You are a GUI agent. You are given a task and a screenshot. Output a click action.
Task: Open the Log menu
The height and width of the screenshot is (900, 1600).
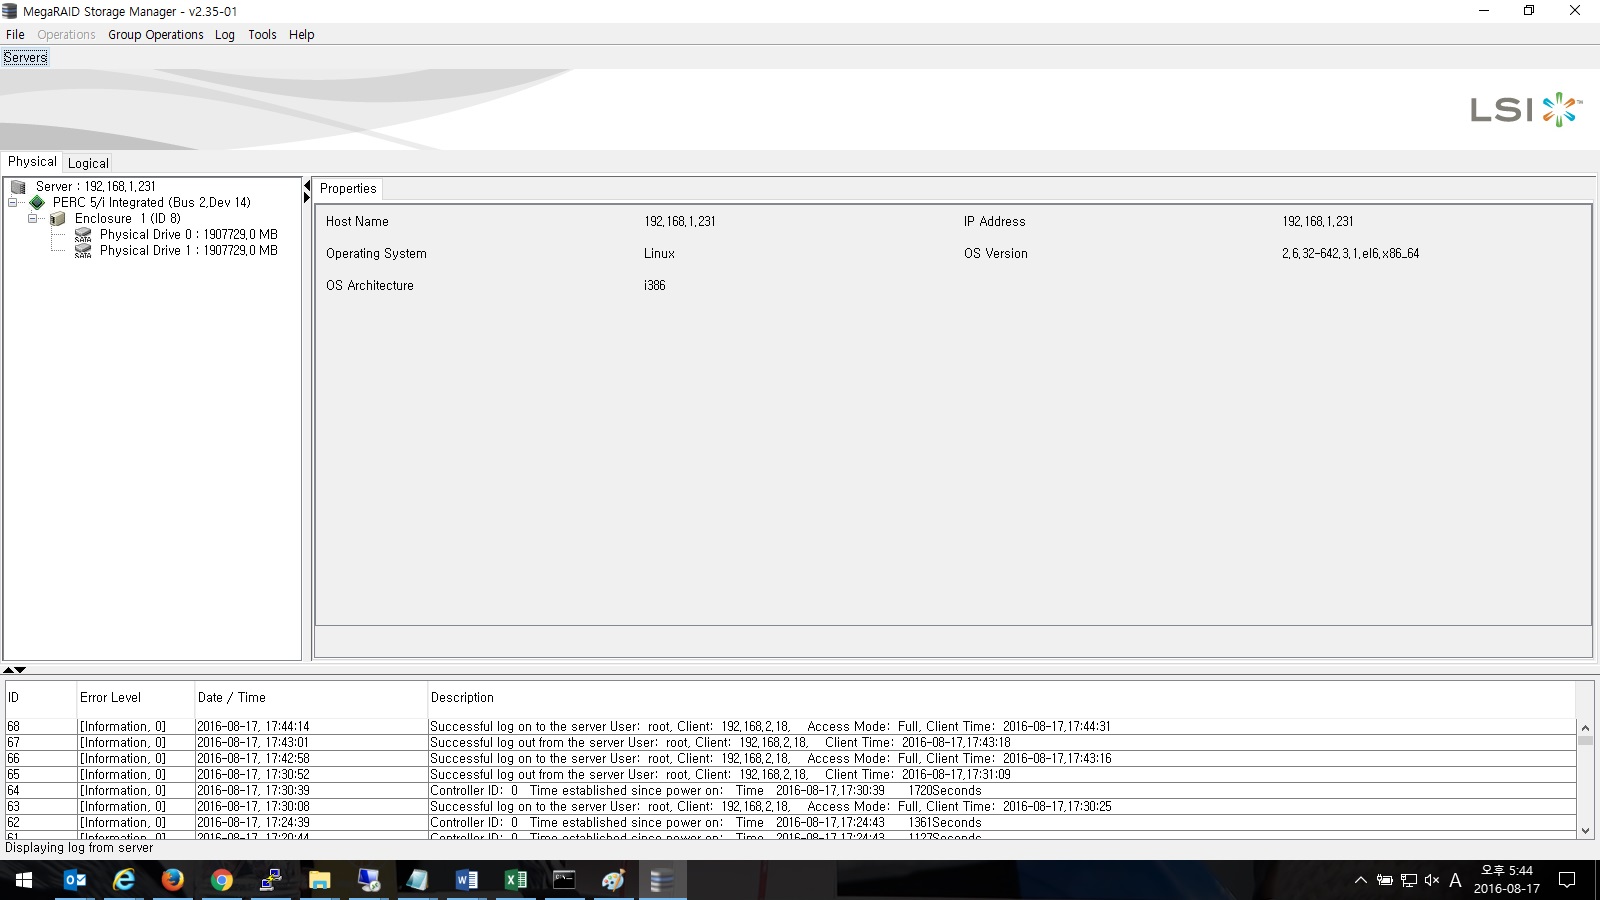(225, 35)
